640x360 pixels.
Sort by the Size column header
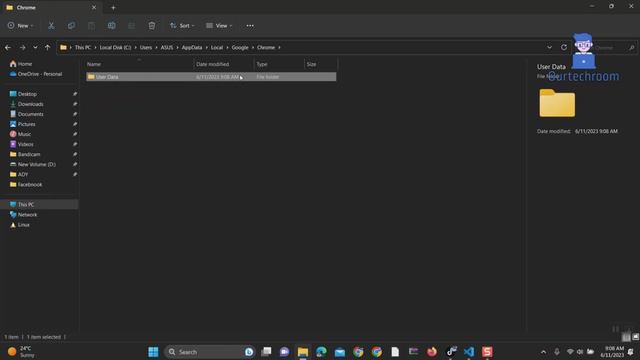pos(321,64)
